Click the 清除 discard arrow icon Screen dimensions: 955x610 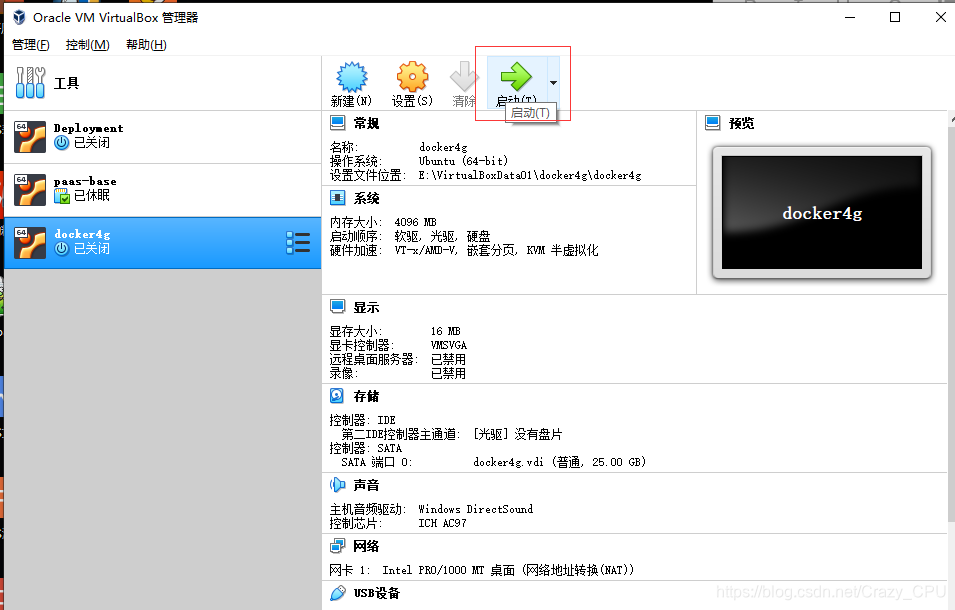[464, 77]
